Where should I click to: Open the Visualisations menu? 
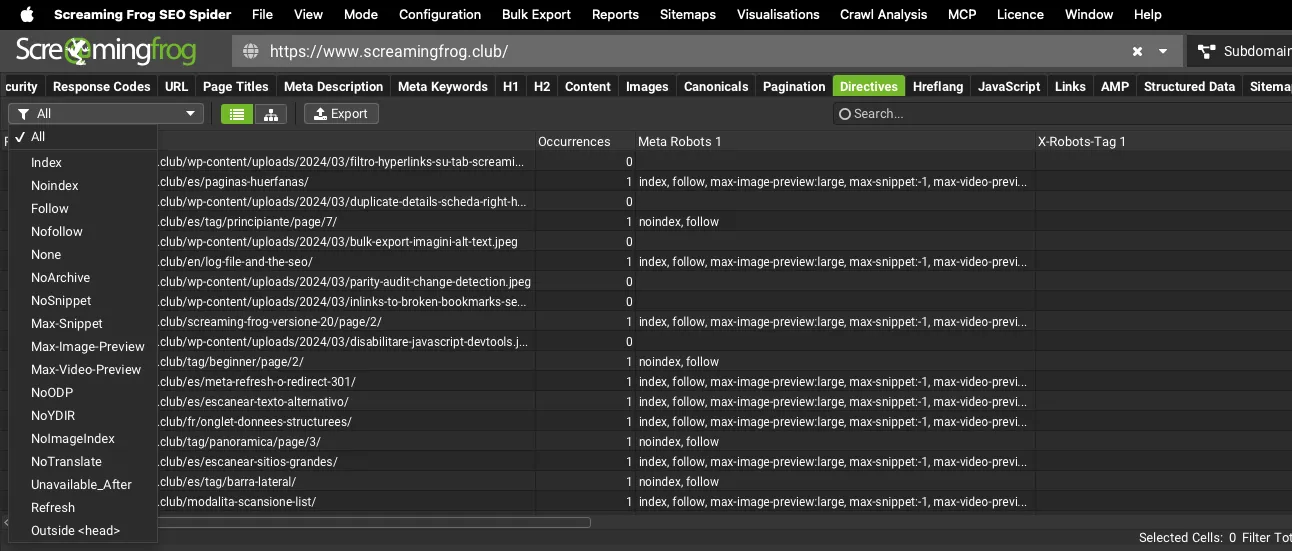[778, 14]
